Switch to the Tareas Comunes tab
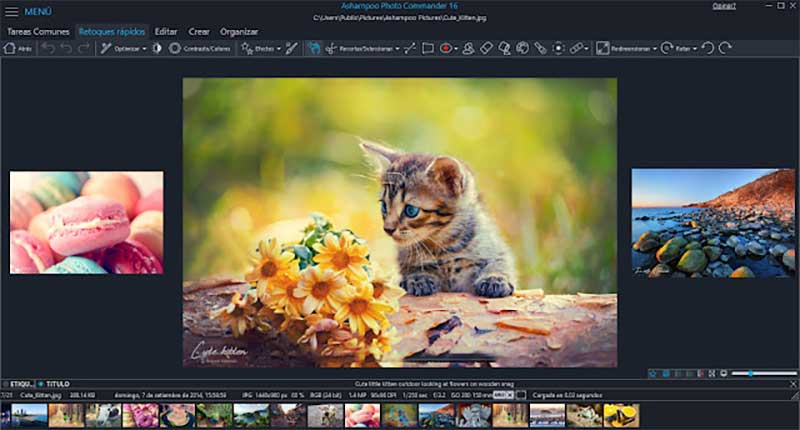Screen dimensions: 800x430 [39, 31]
